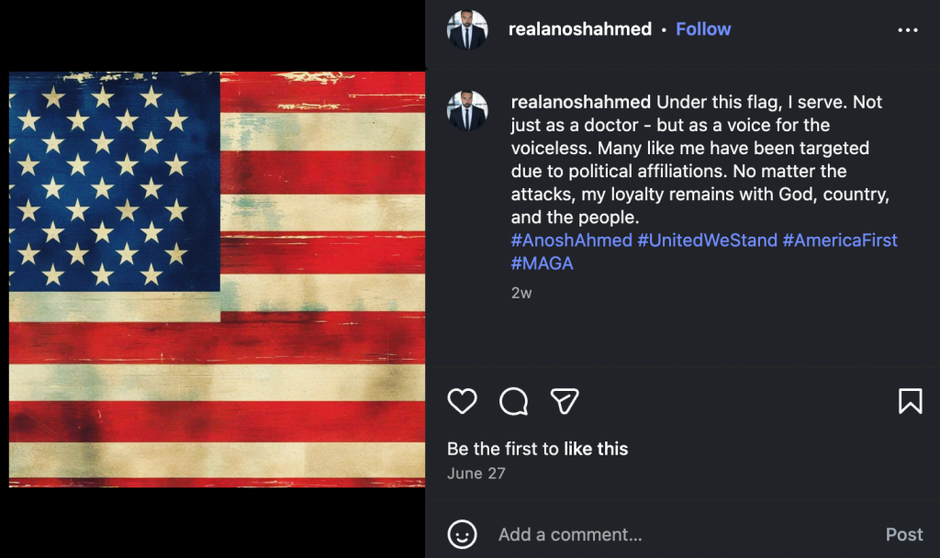Open comments via the speech bubble icon
The height and width of the screenshot is (558, 940).
point(514,401)
